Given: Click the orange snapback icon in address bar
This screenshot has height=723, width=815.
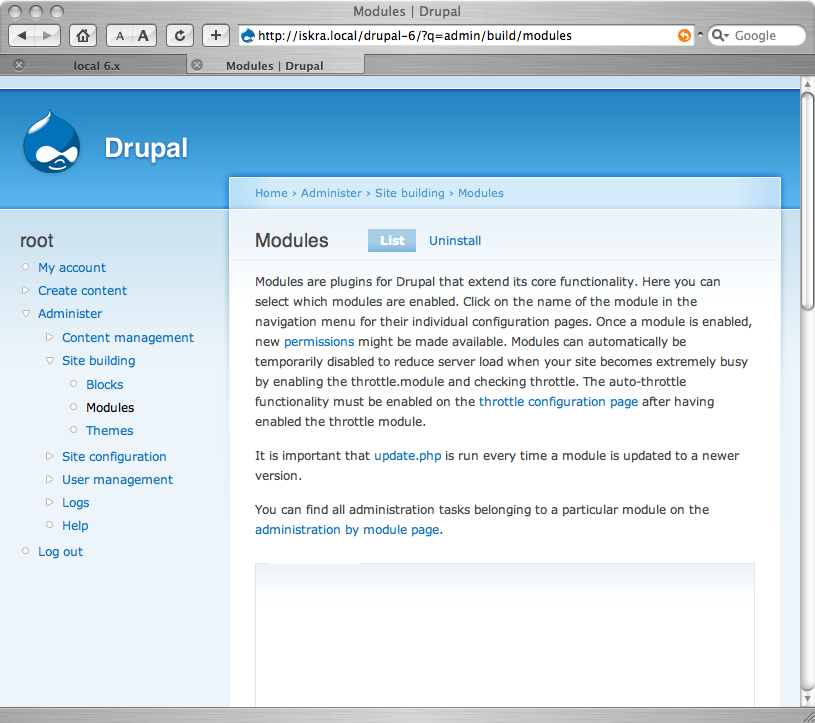Looking at the screenshot, I should click(x=685, y=35).
